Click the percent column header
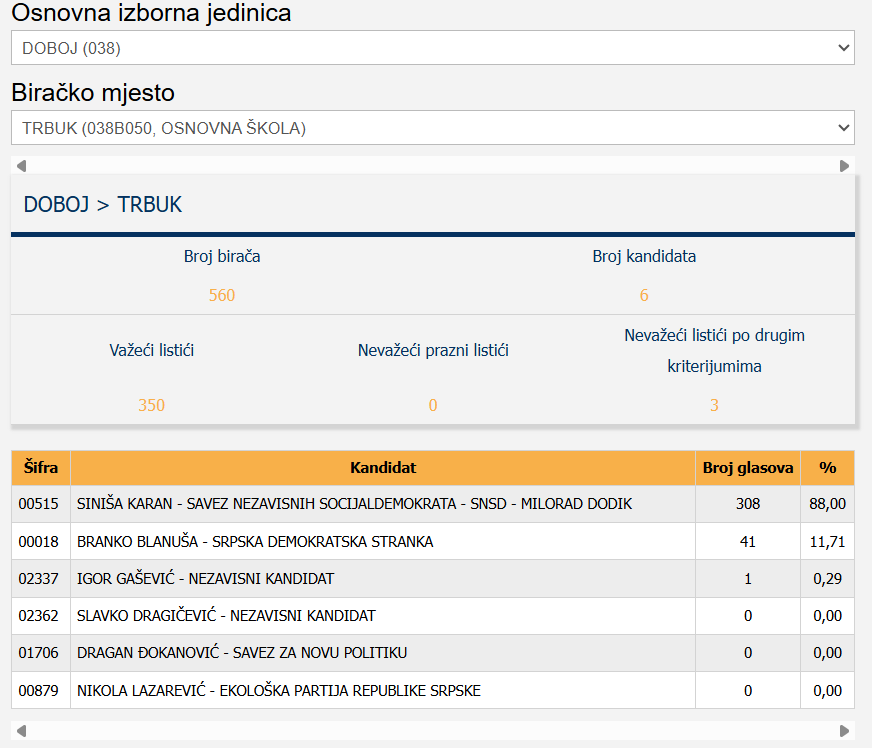Screen dimensions: 872x748 point(827,468)
